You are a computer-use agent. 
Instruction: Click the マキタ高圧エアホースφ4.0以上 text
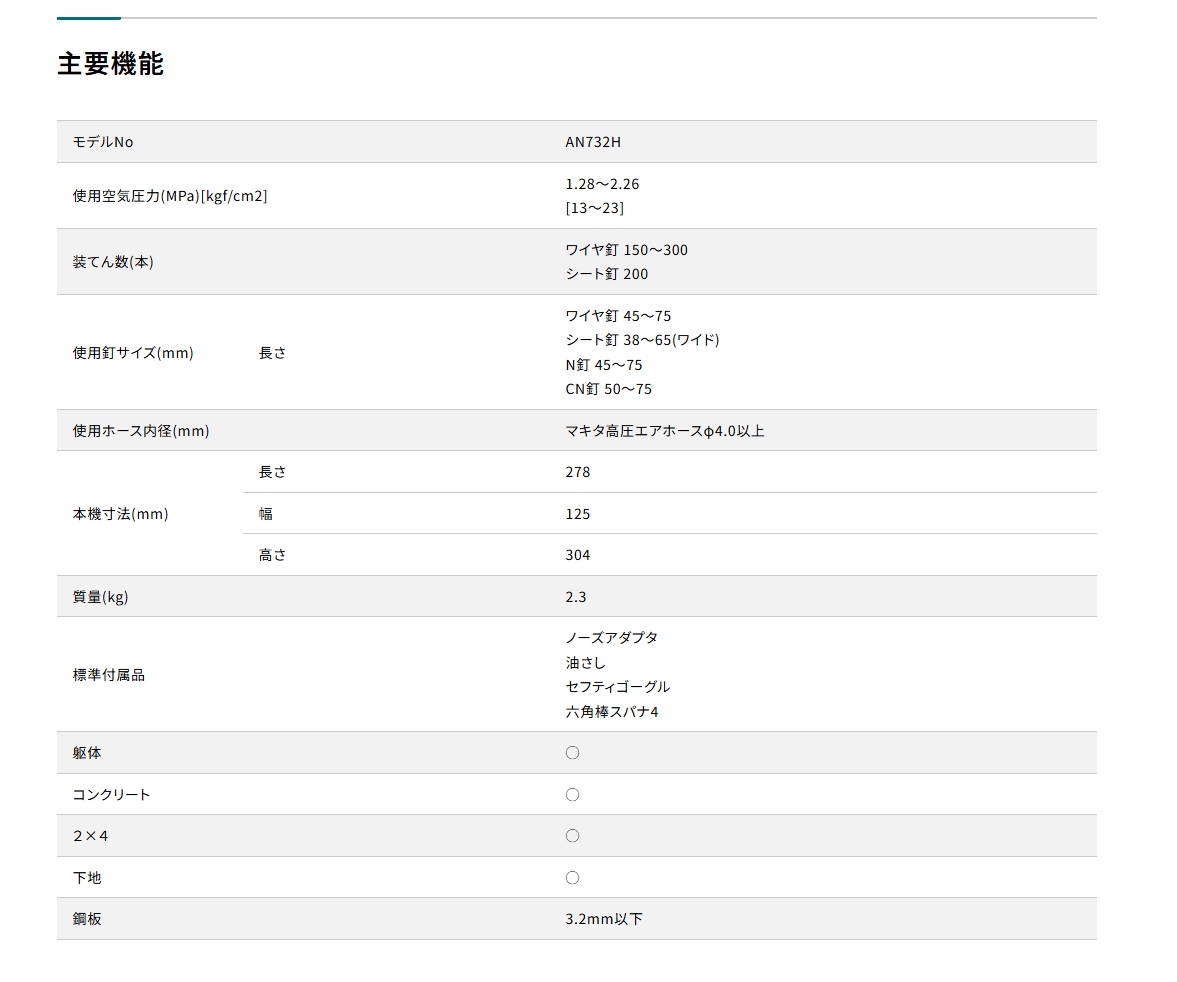665,431
